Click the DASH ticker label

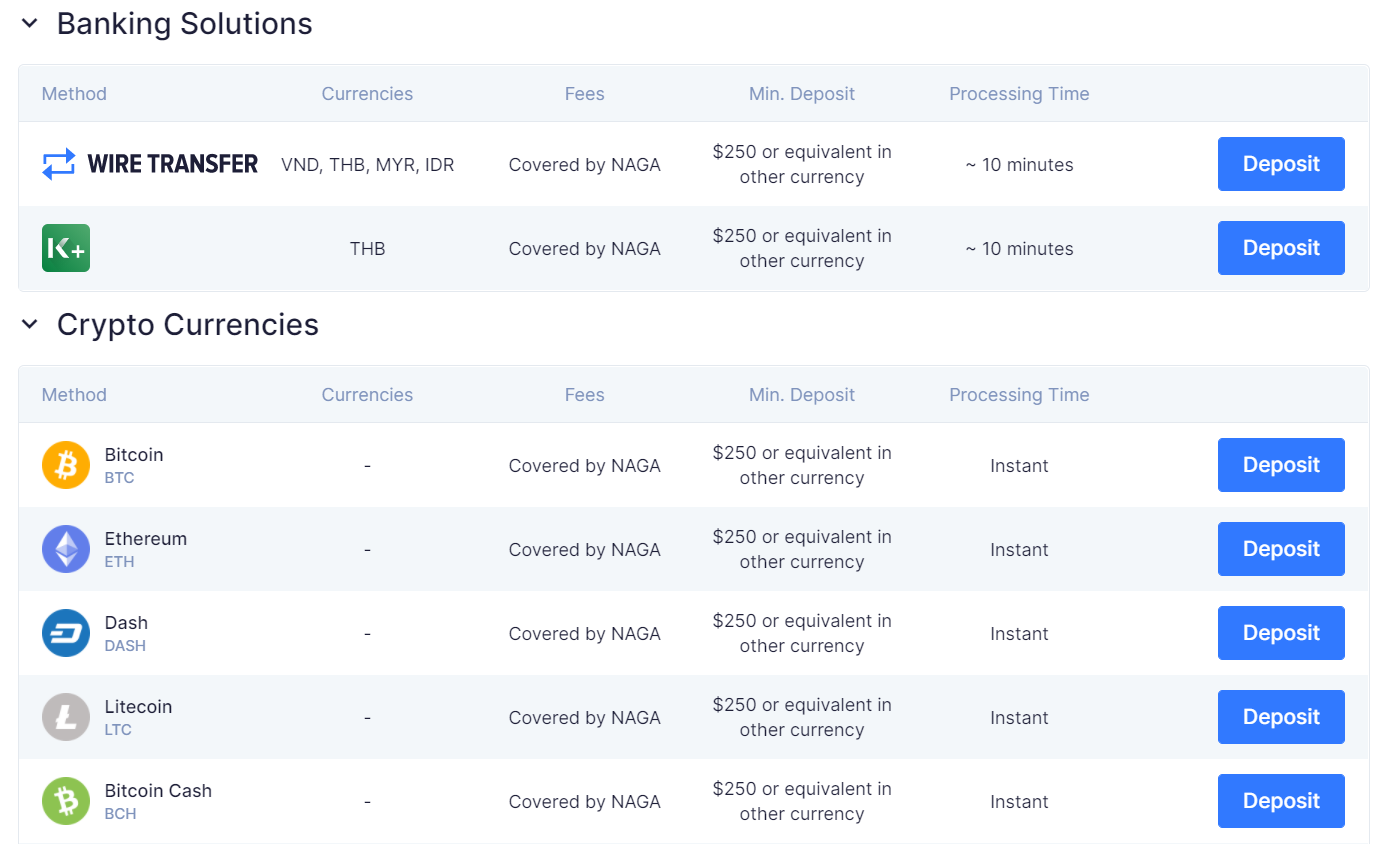tap(125, 646)
